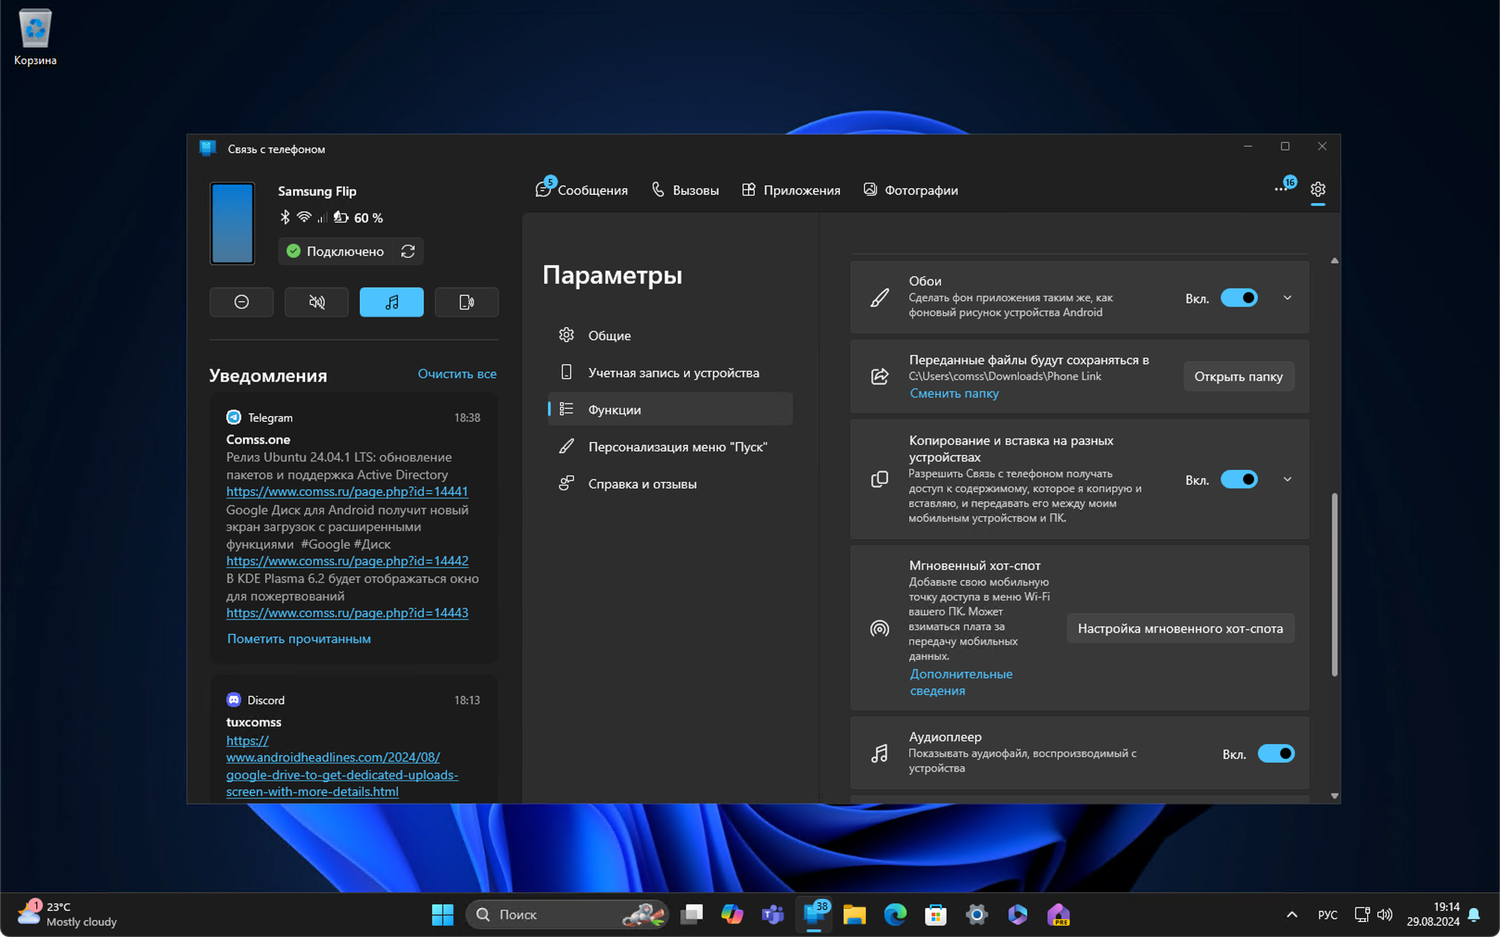Select Учетная запись и устройства
This screenshot has height=937, width=1500.
[670, 372]
